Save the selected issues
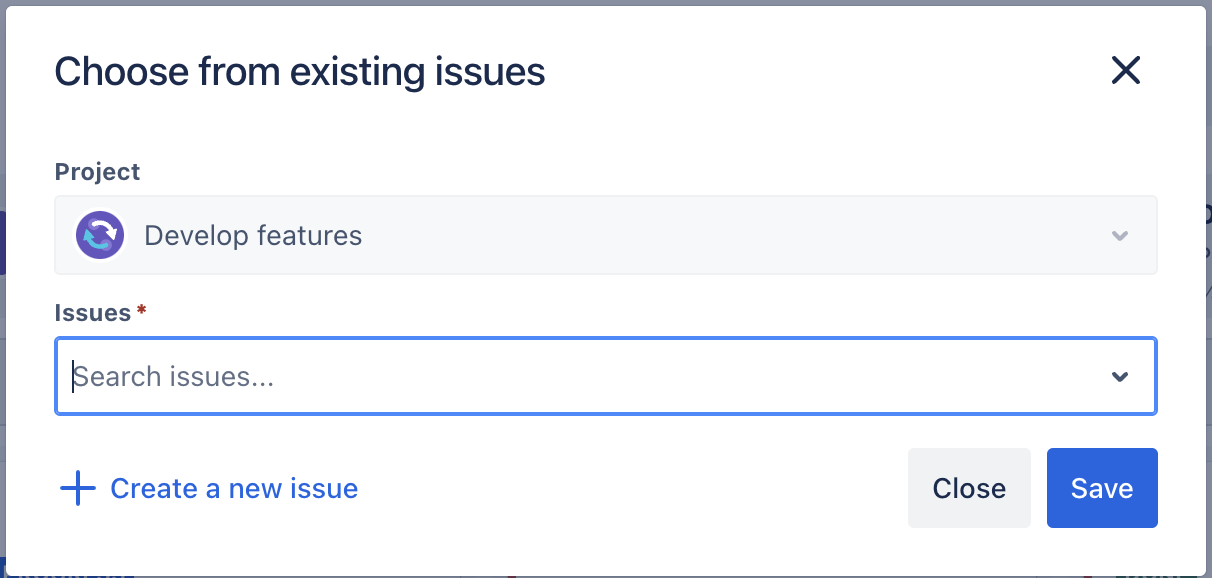 [1102, 488]
